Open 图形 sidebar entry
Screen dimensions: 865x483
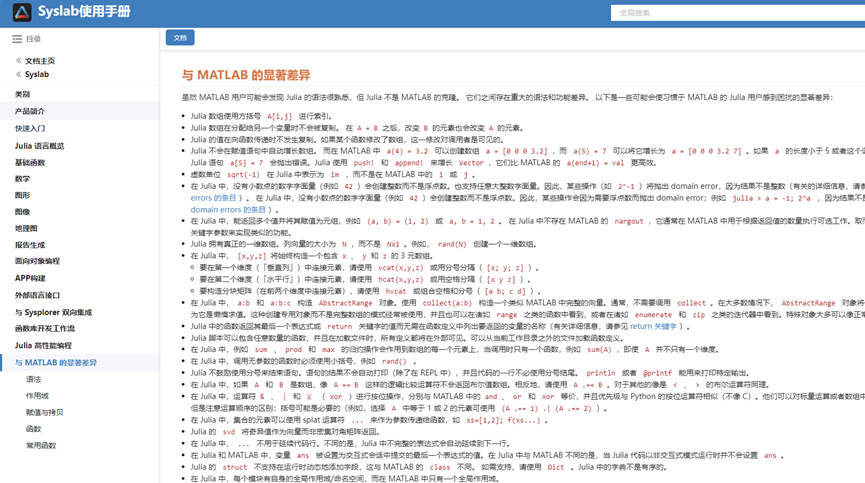22,195
